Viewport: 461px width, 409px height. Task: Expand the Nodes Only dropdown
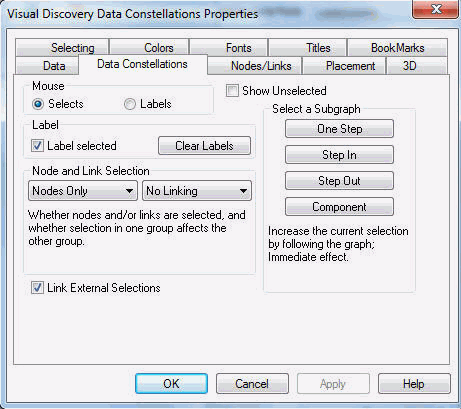coord(83,191)
